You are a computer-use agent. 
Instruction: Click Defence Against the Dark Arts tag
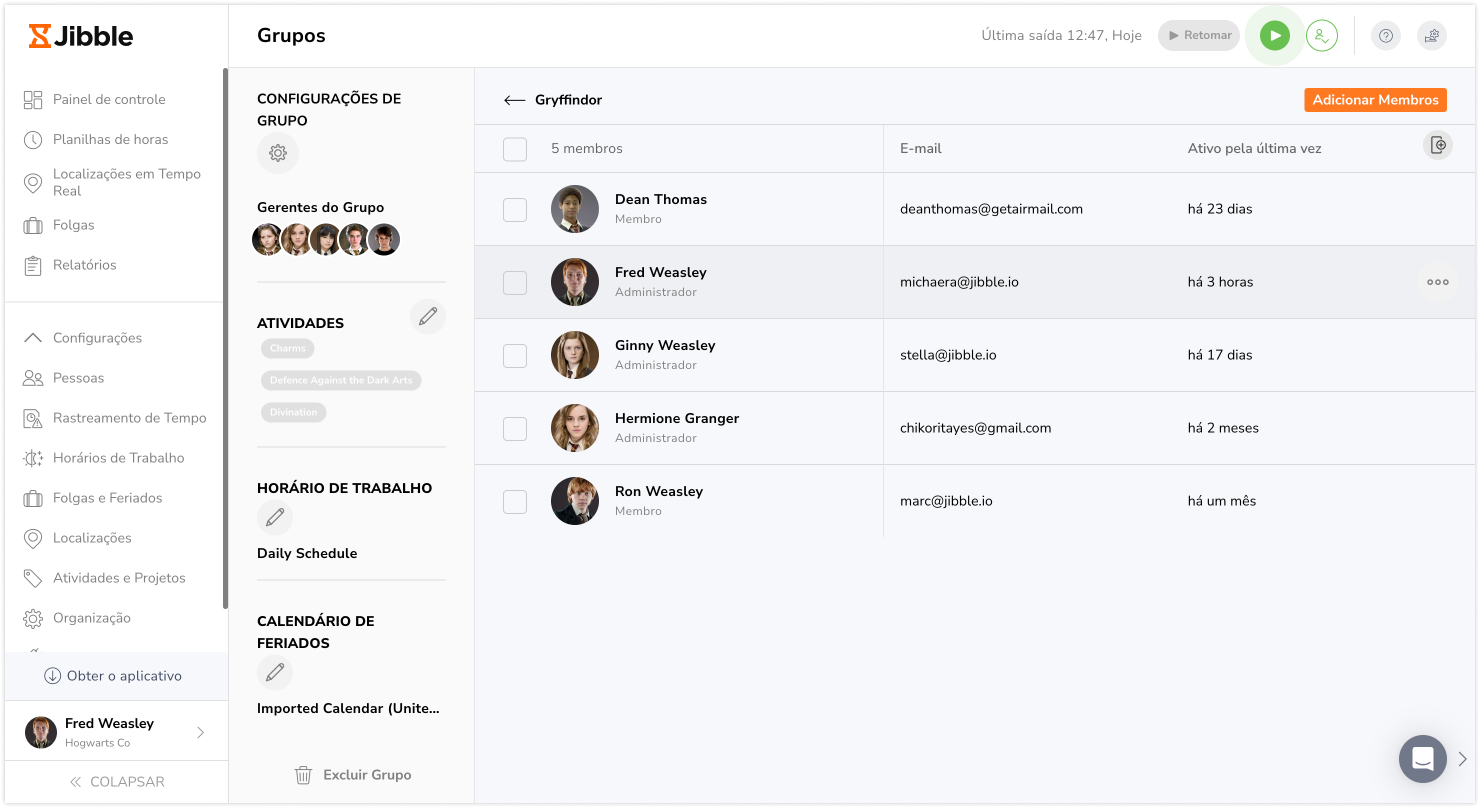341,380
